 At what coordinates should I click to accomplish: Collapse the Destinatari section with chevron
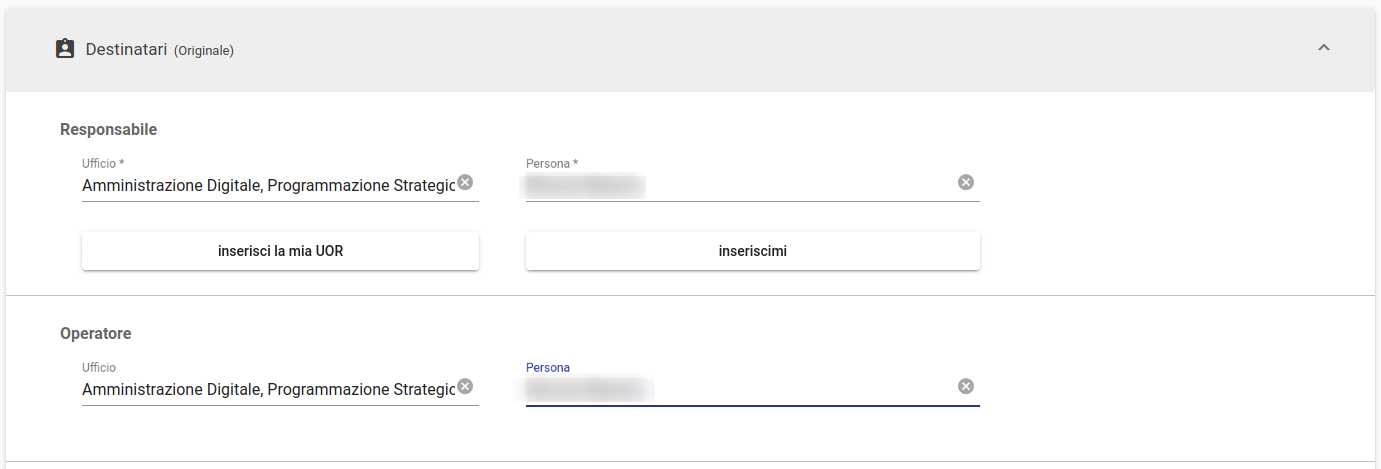tap(1324, 48)
